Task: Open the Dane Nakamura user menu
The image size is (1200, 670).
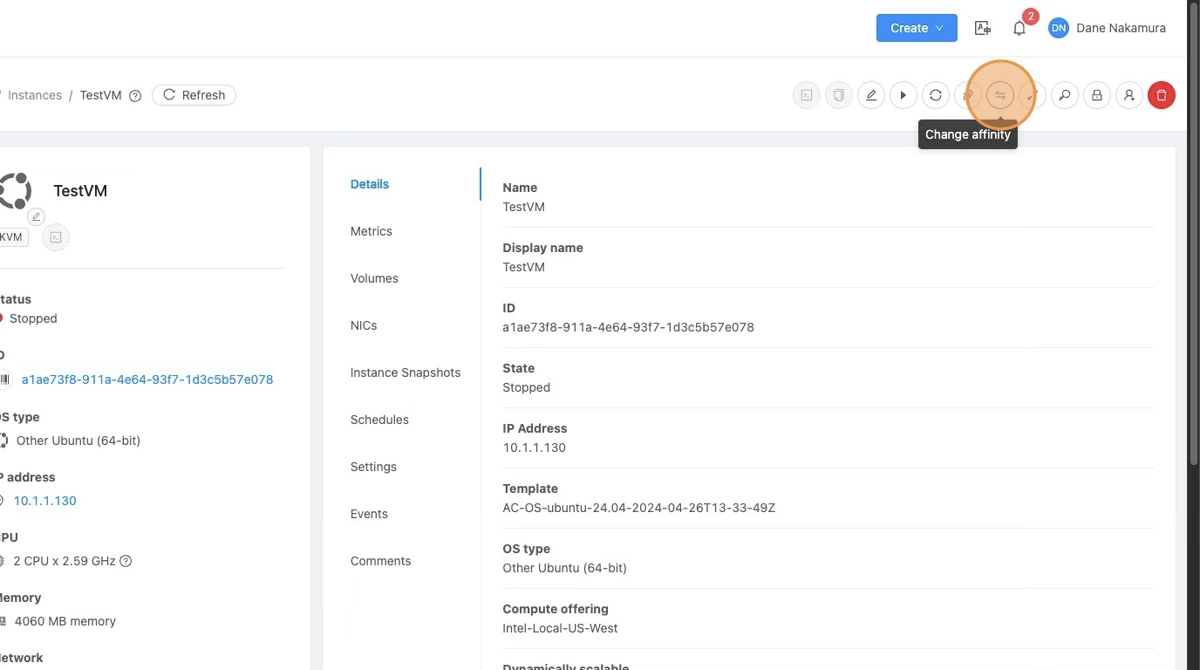Action: click(x=1107, y=28)
